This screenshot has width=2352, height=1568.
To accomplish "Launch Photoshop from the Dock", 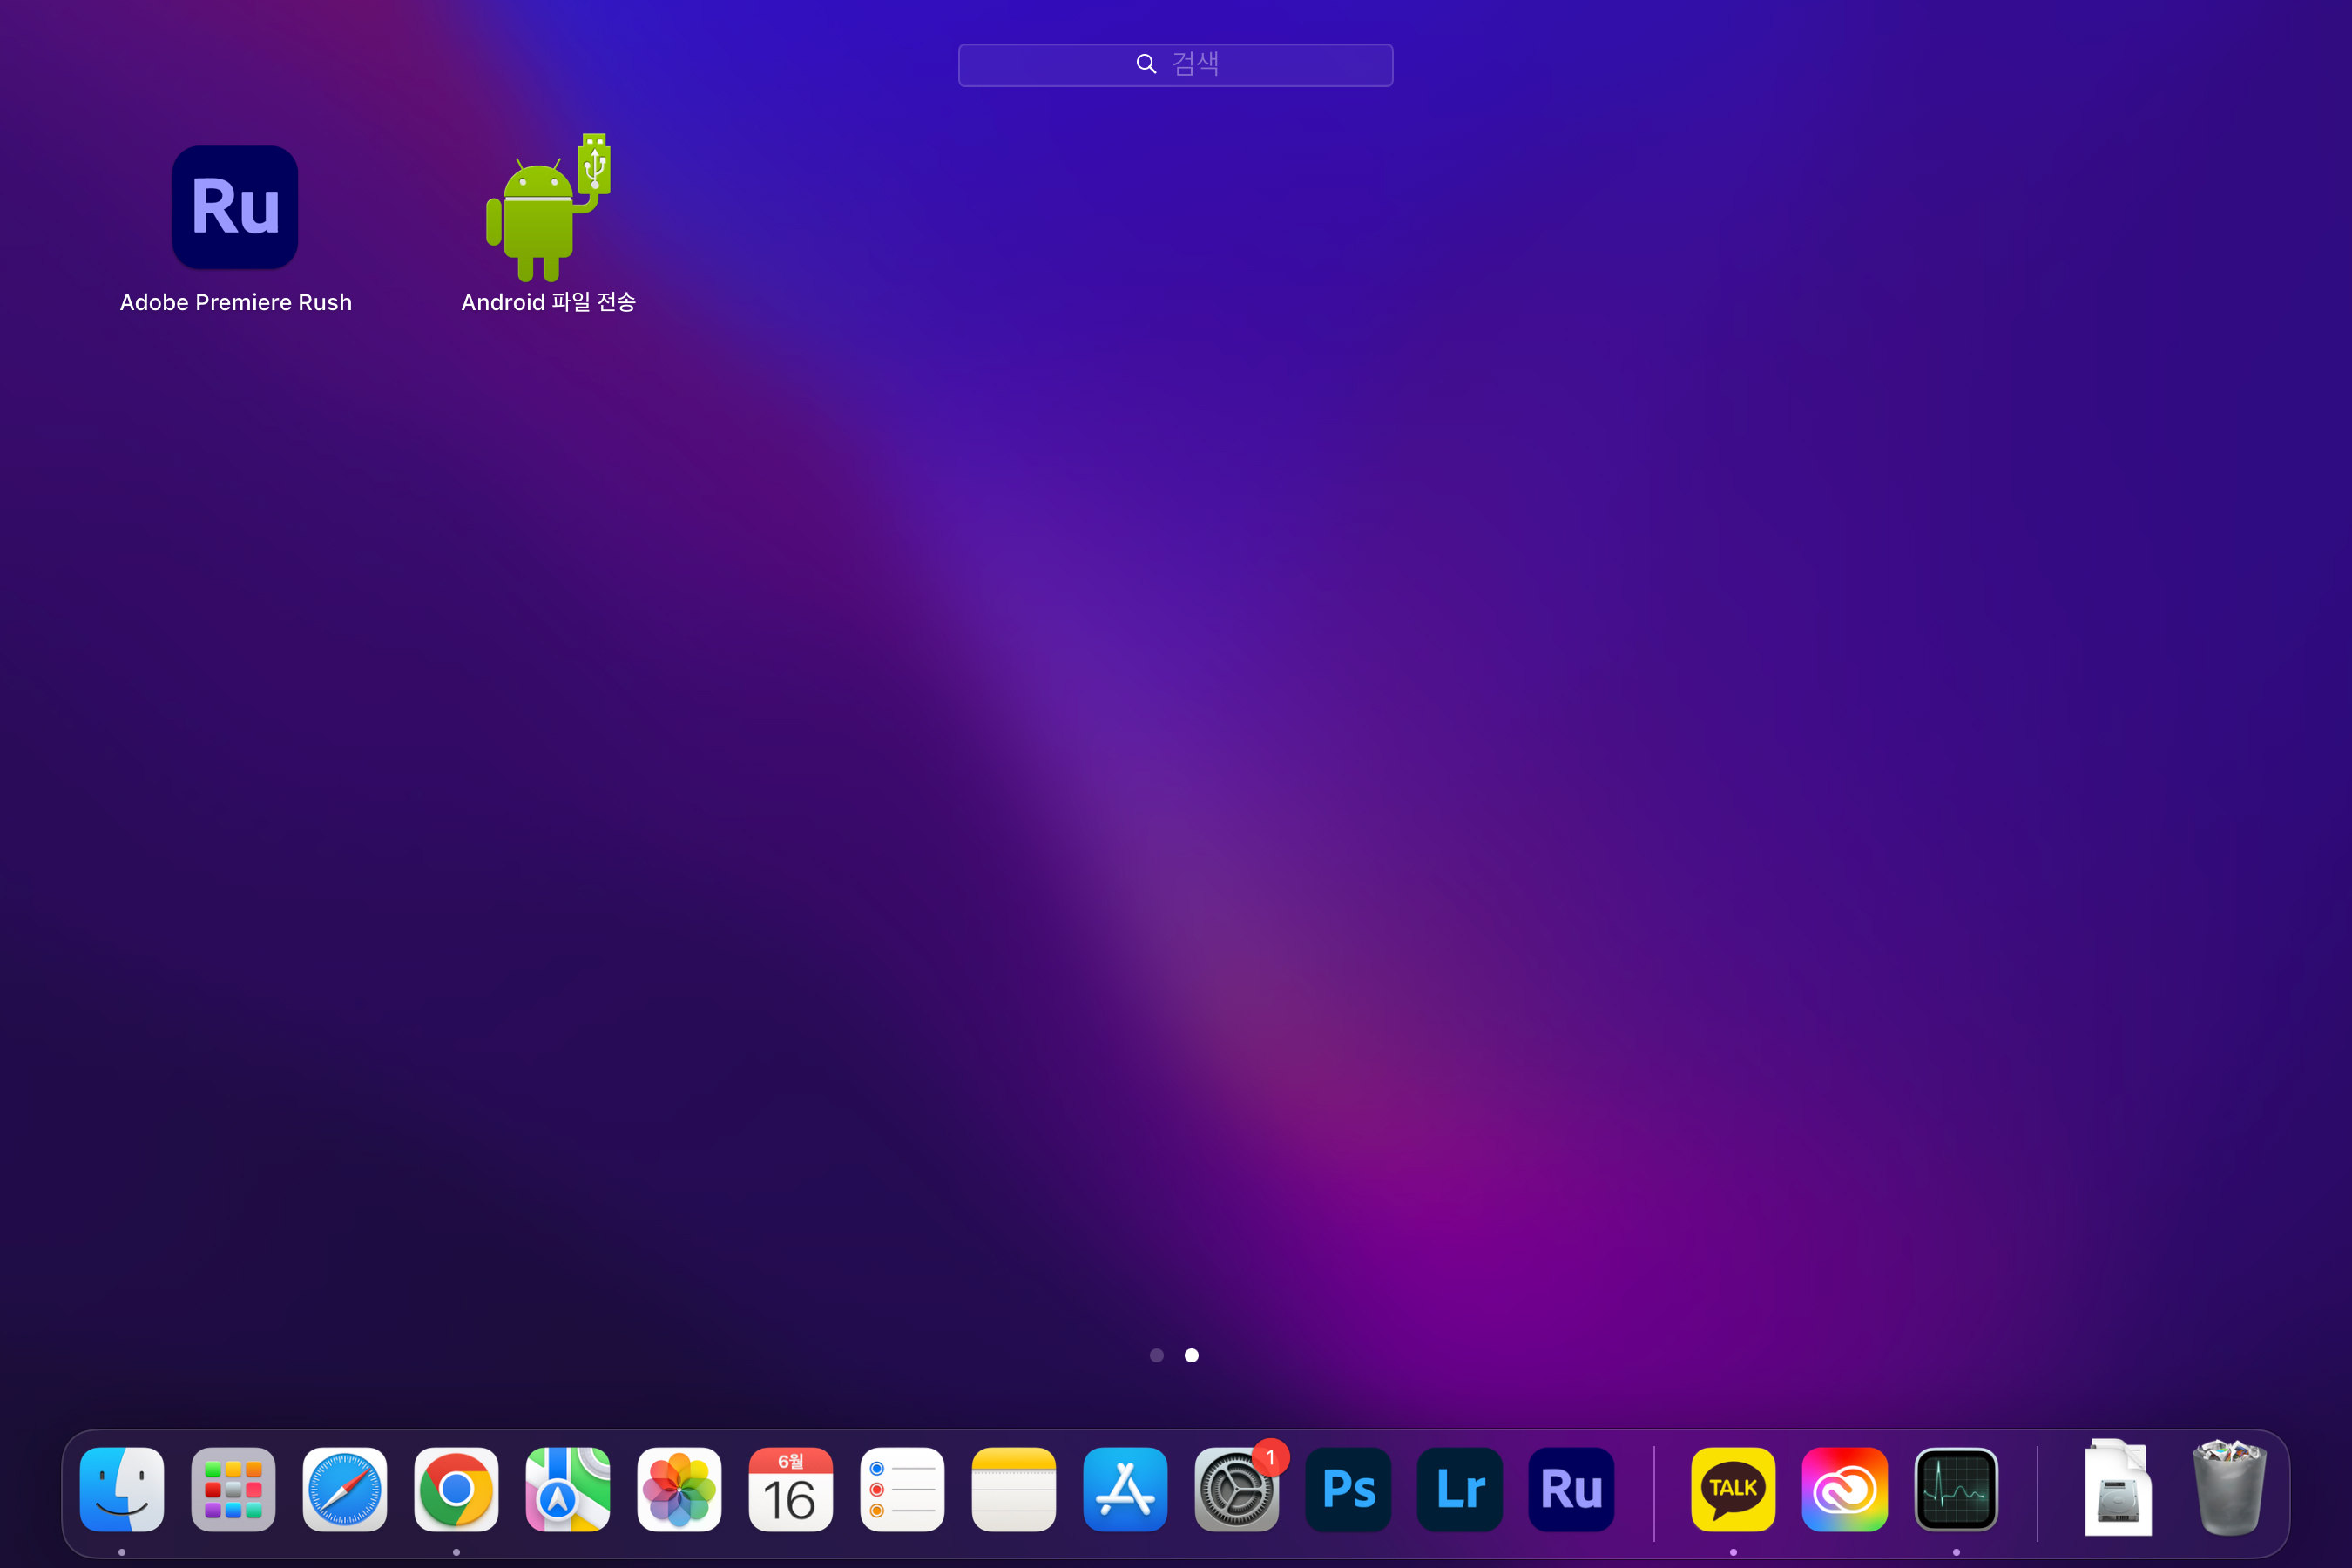I will point(1348,1489).
